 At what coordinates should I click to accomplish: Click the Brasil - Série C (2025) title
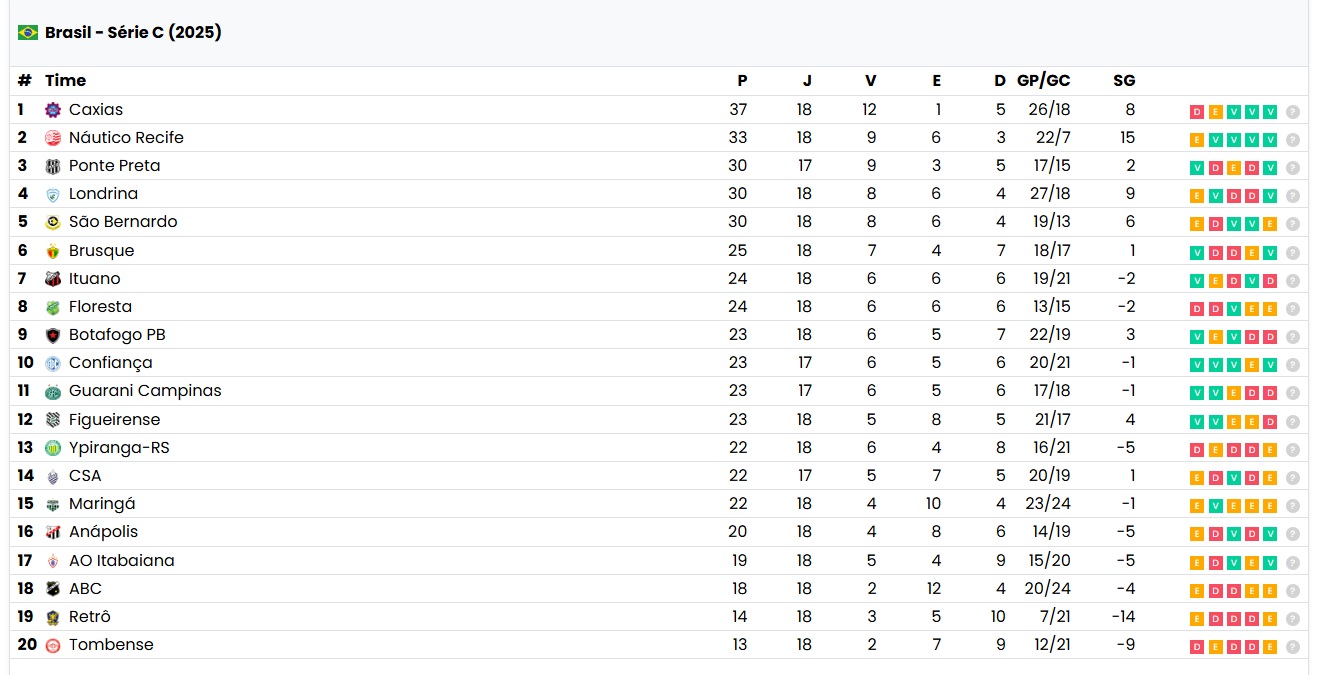click(133, 32)
